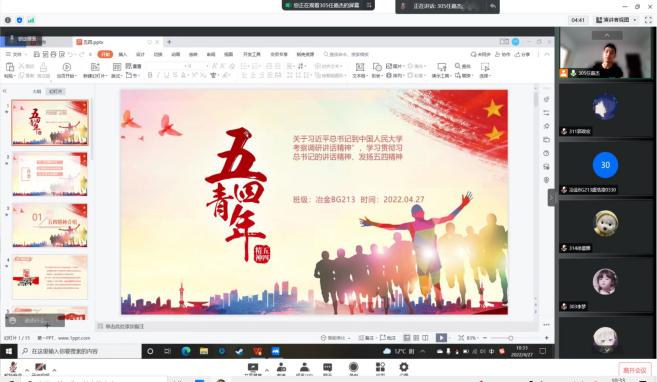
Task: Open the chat icon in meeting toolbar
Action: (x=328, y=367)
